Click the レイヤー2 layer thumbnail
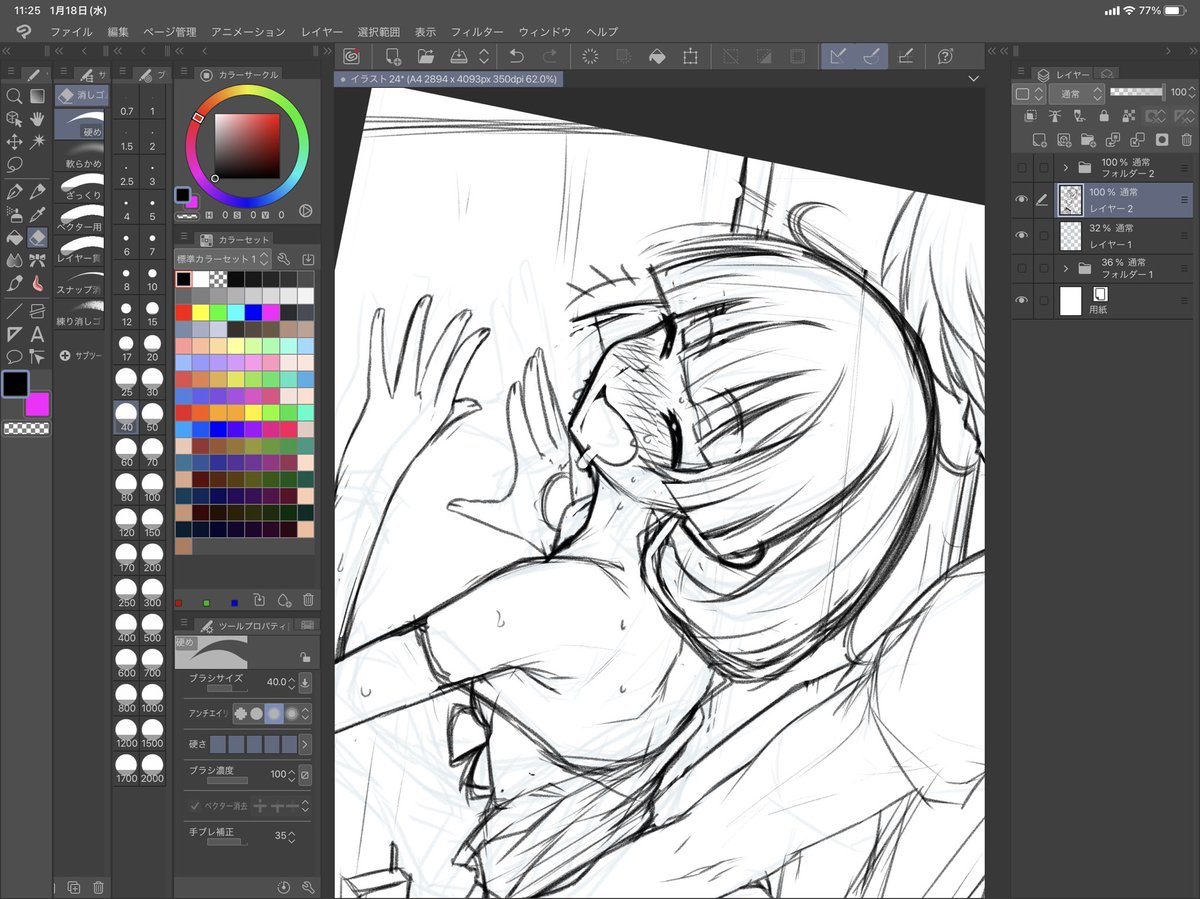 (x=1070, y=199)
